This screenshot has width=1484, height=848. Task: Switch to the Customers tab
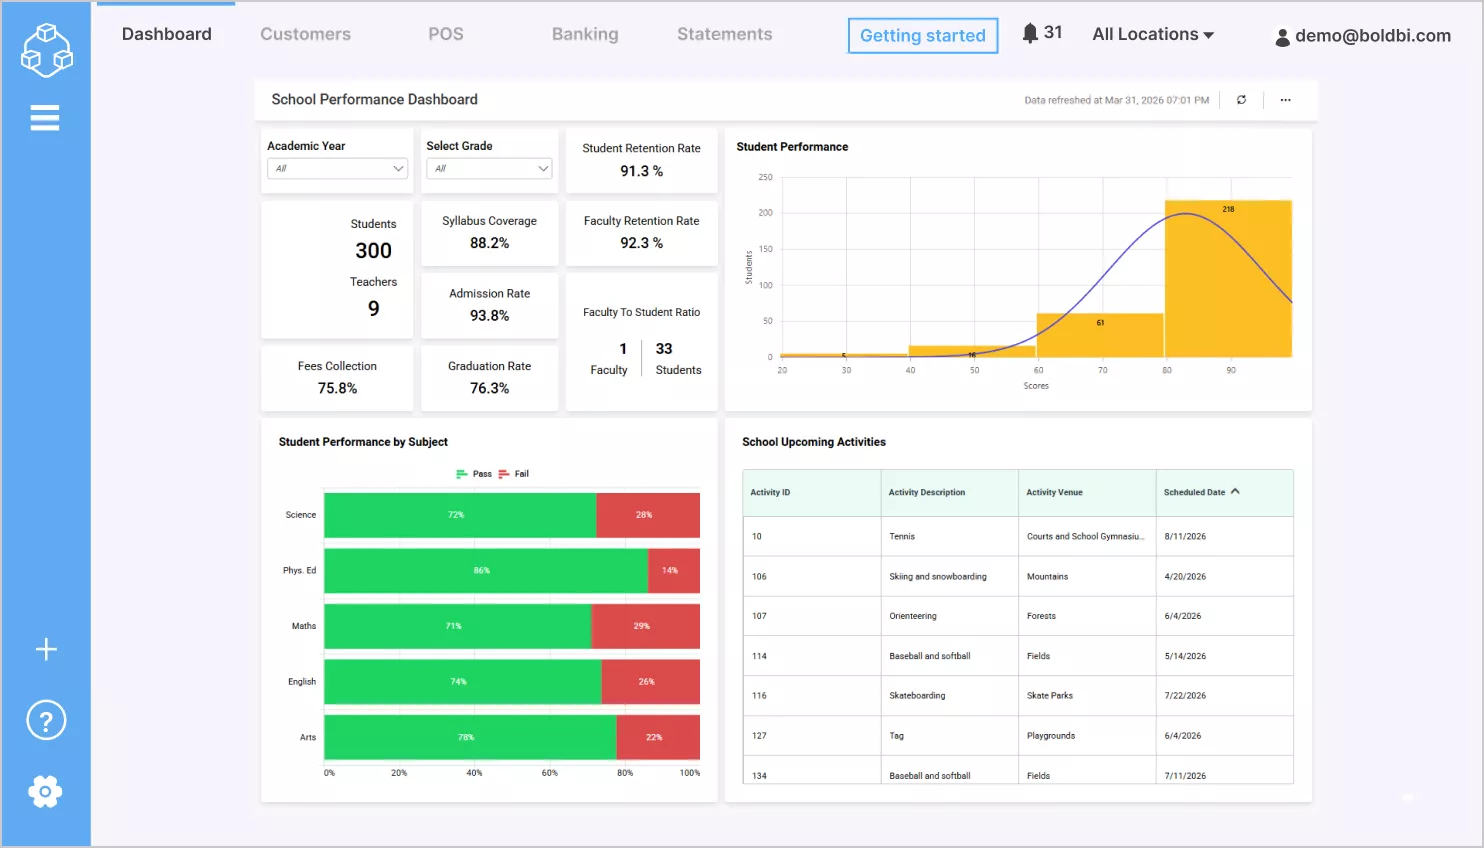pyautogui.click(x=305, y=33)
